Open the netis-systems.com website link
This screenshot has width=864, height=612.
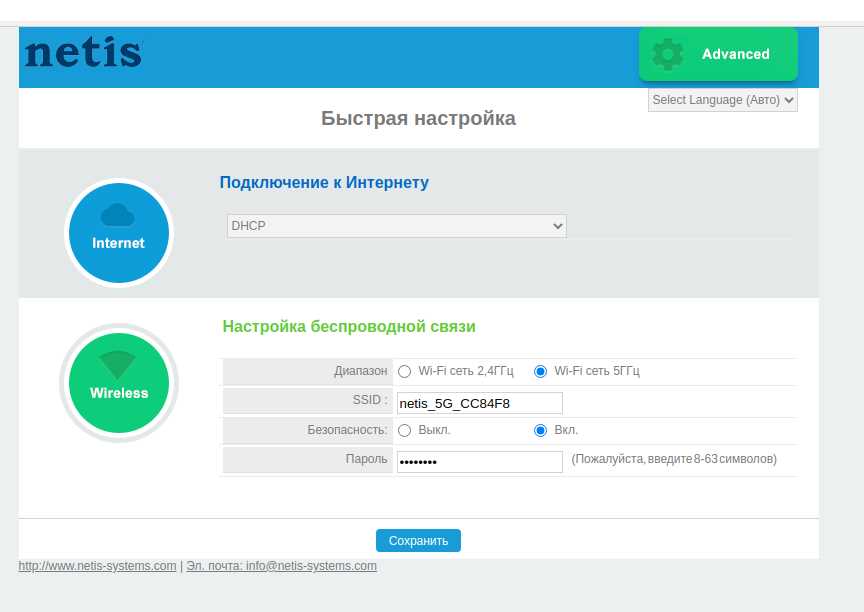98,566
